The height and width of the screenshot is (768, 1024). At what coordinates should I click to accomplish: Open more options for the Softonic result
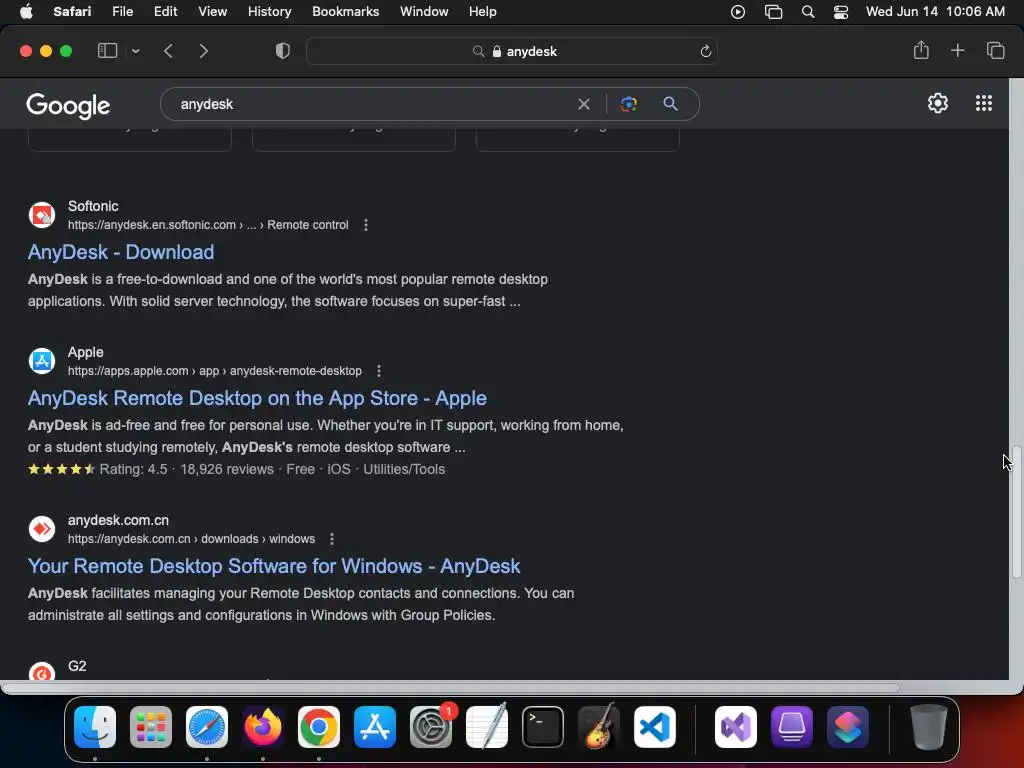(x=366, y=225)
